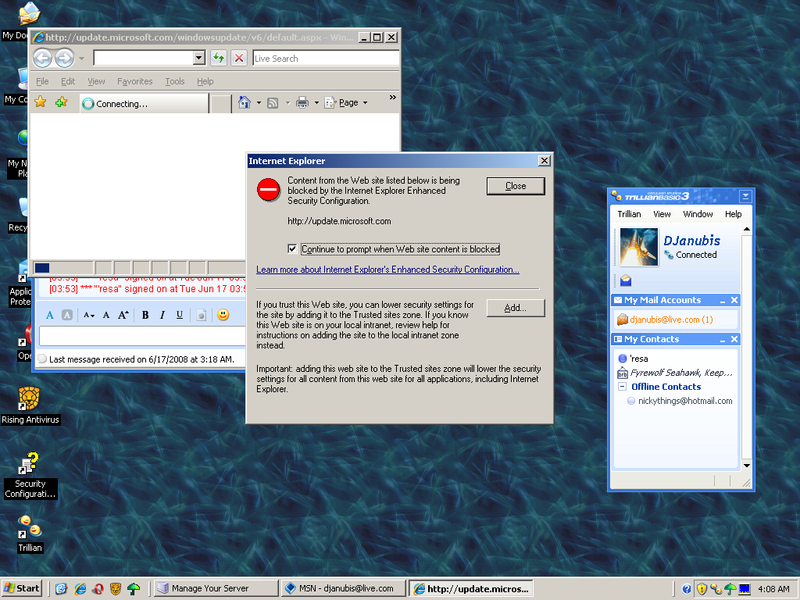Collapse the Offline Contacts group
This screenshot has height=600, width=800.
tap(622, 387)
